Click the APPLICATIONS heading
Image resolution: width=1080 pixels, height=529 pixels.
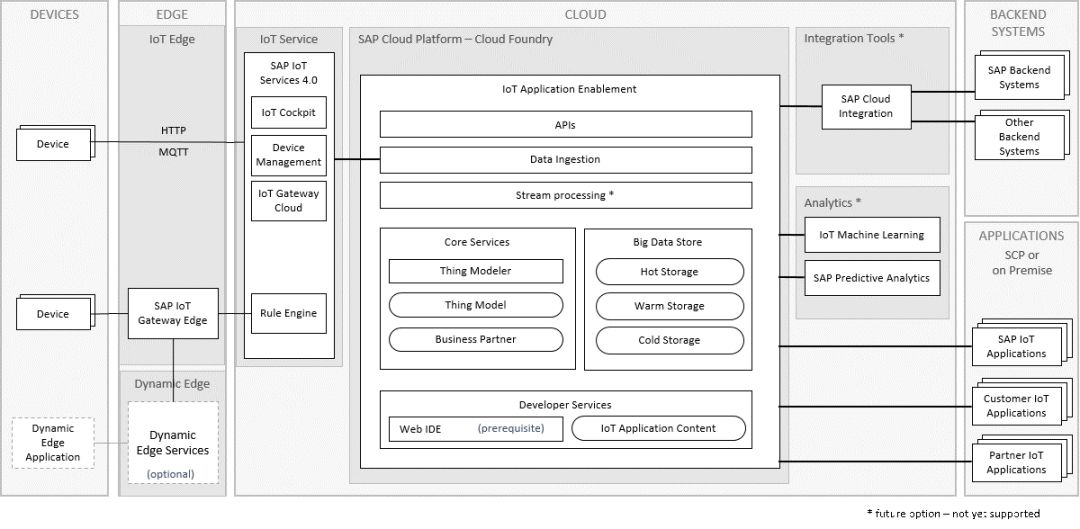pos(1021,236)
